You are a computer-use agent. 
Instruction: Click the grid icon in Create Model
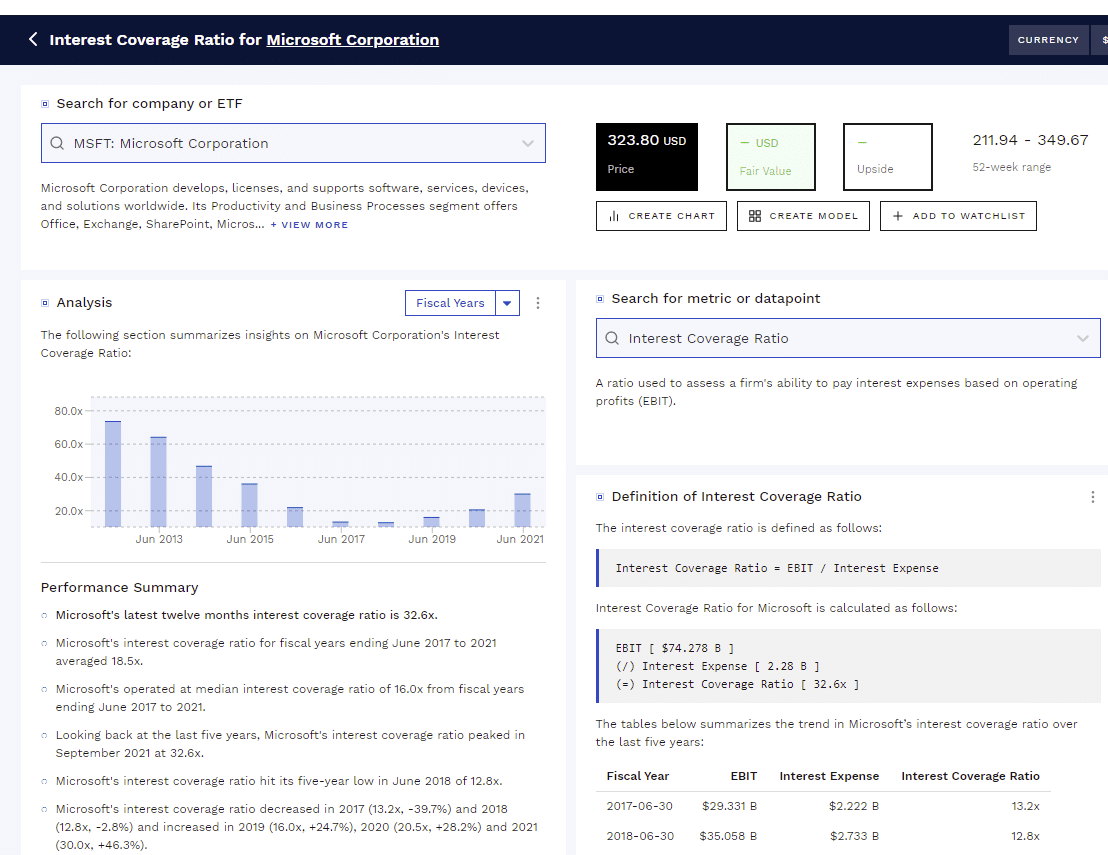pos(755,216)
